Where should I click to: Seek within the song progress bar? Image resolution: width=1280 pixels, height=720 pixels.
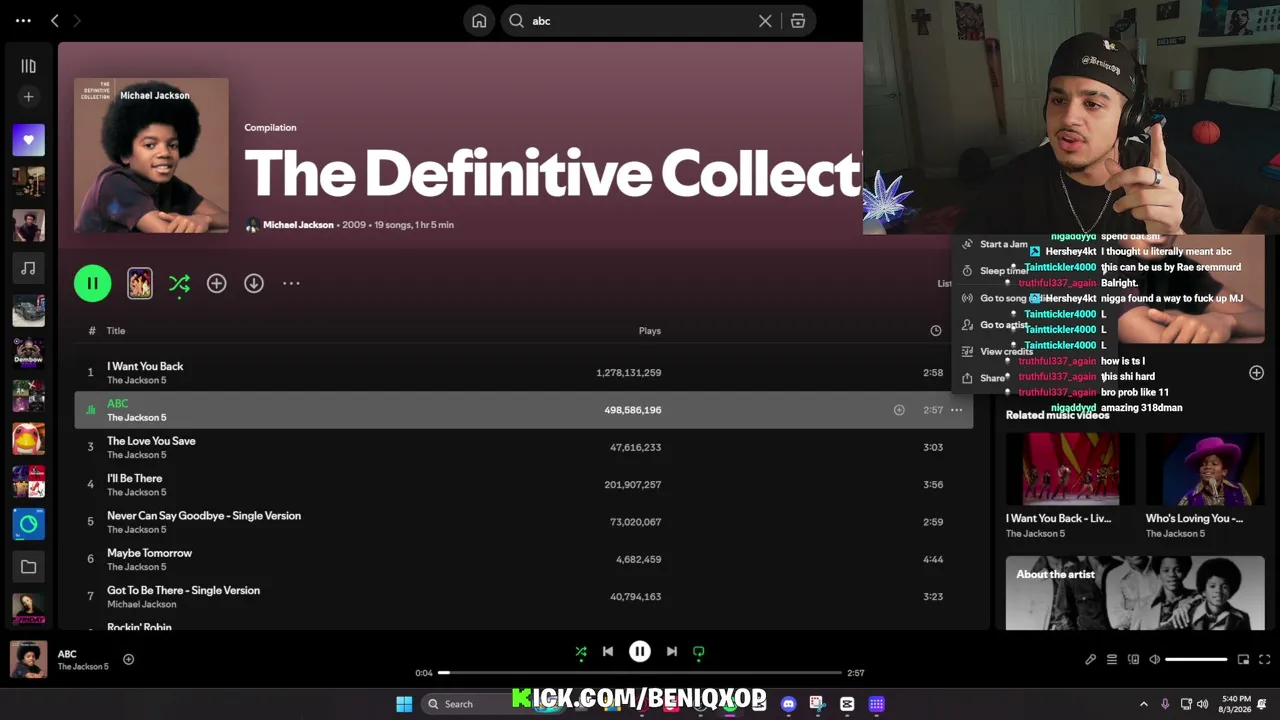[640, 673]
